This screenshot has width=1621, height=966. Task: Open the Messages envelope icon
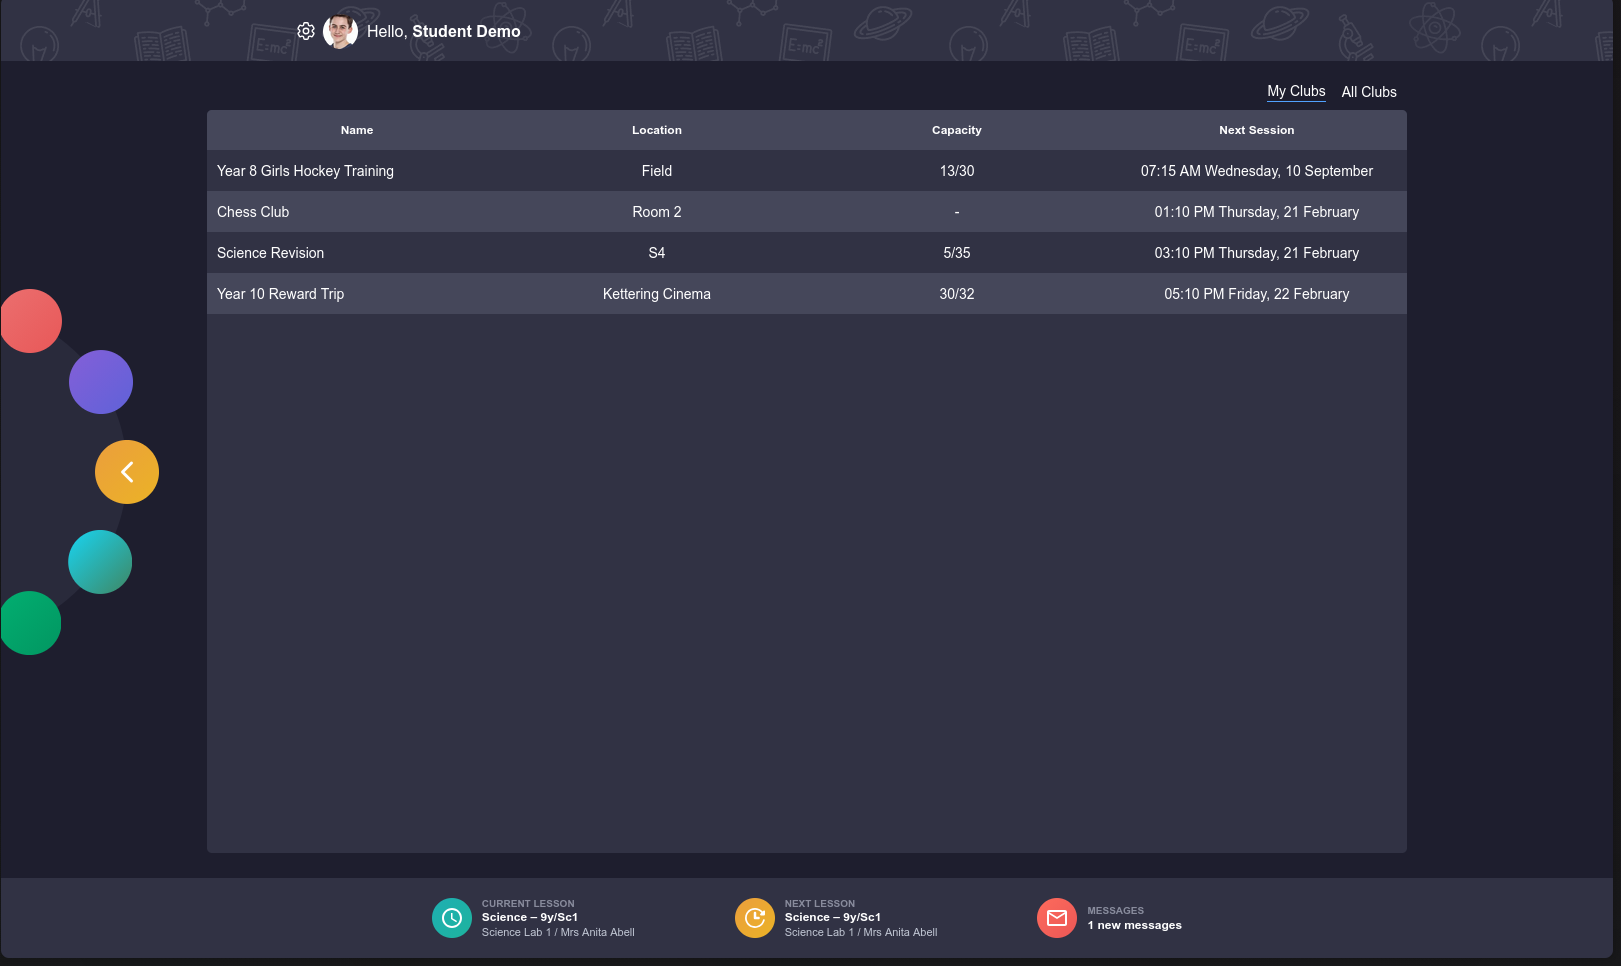[1057, 918]
